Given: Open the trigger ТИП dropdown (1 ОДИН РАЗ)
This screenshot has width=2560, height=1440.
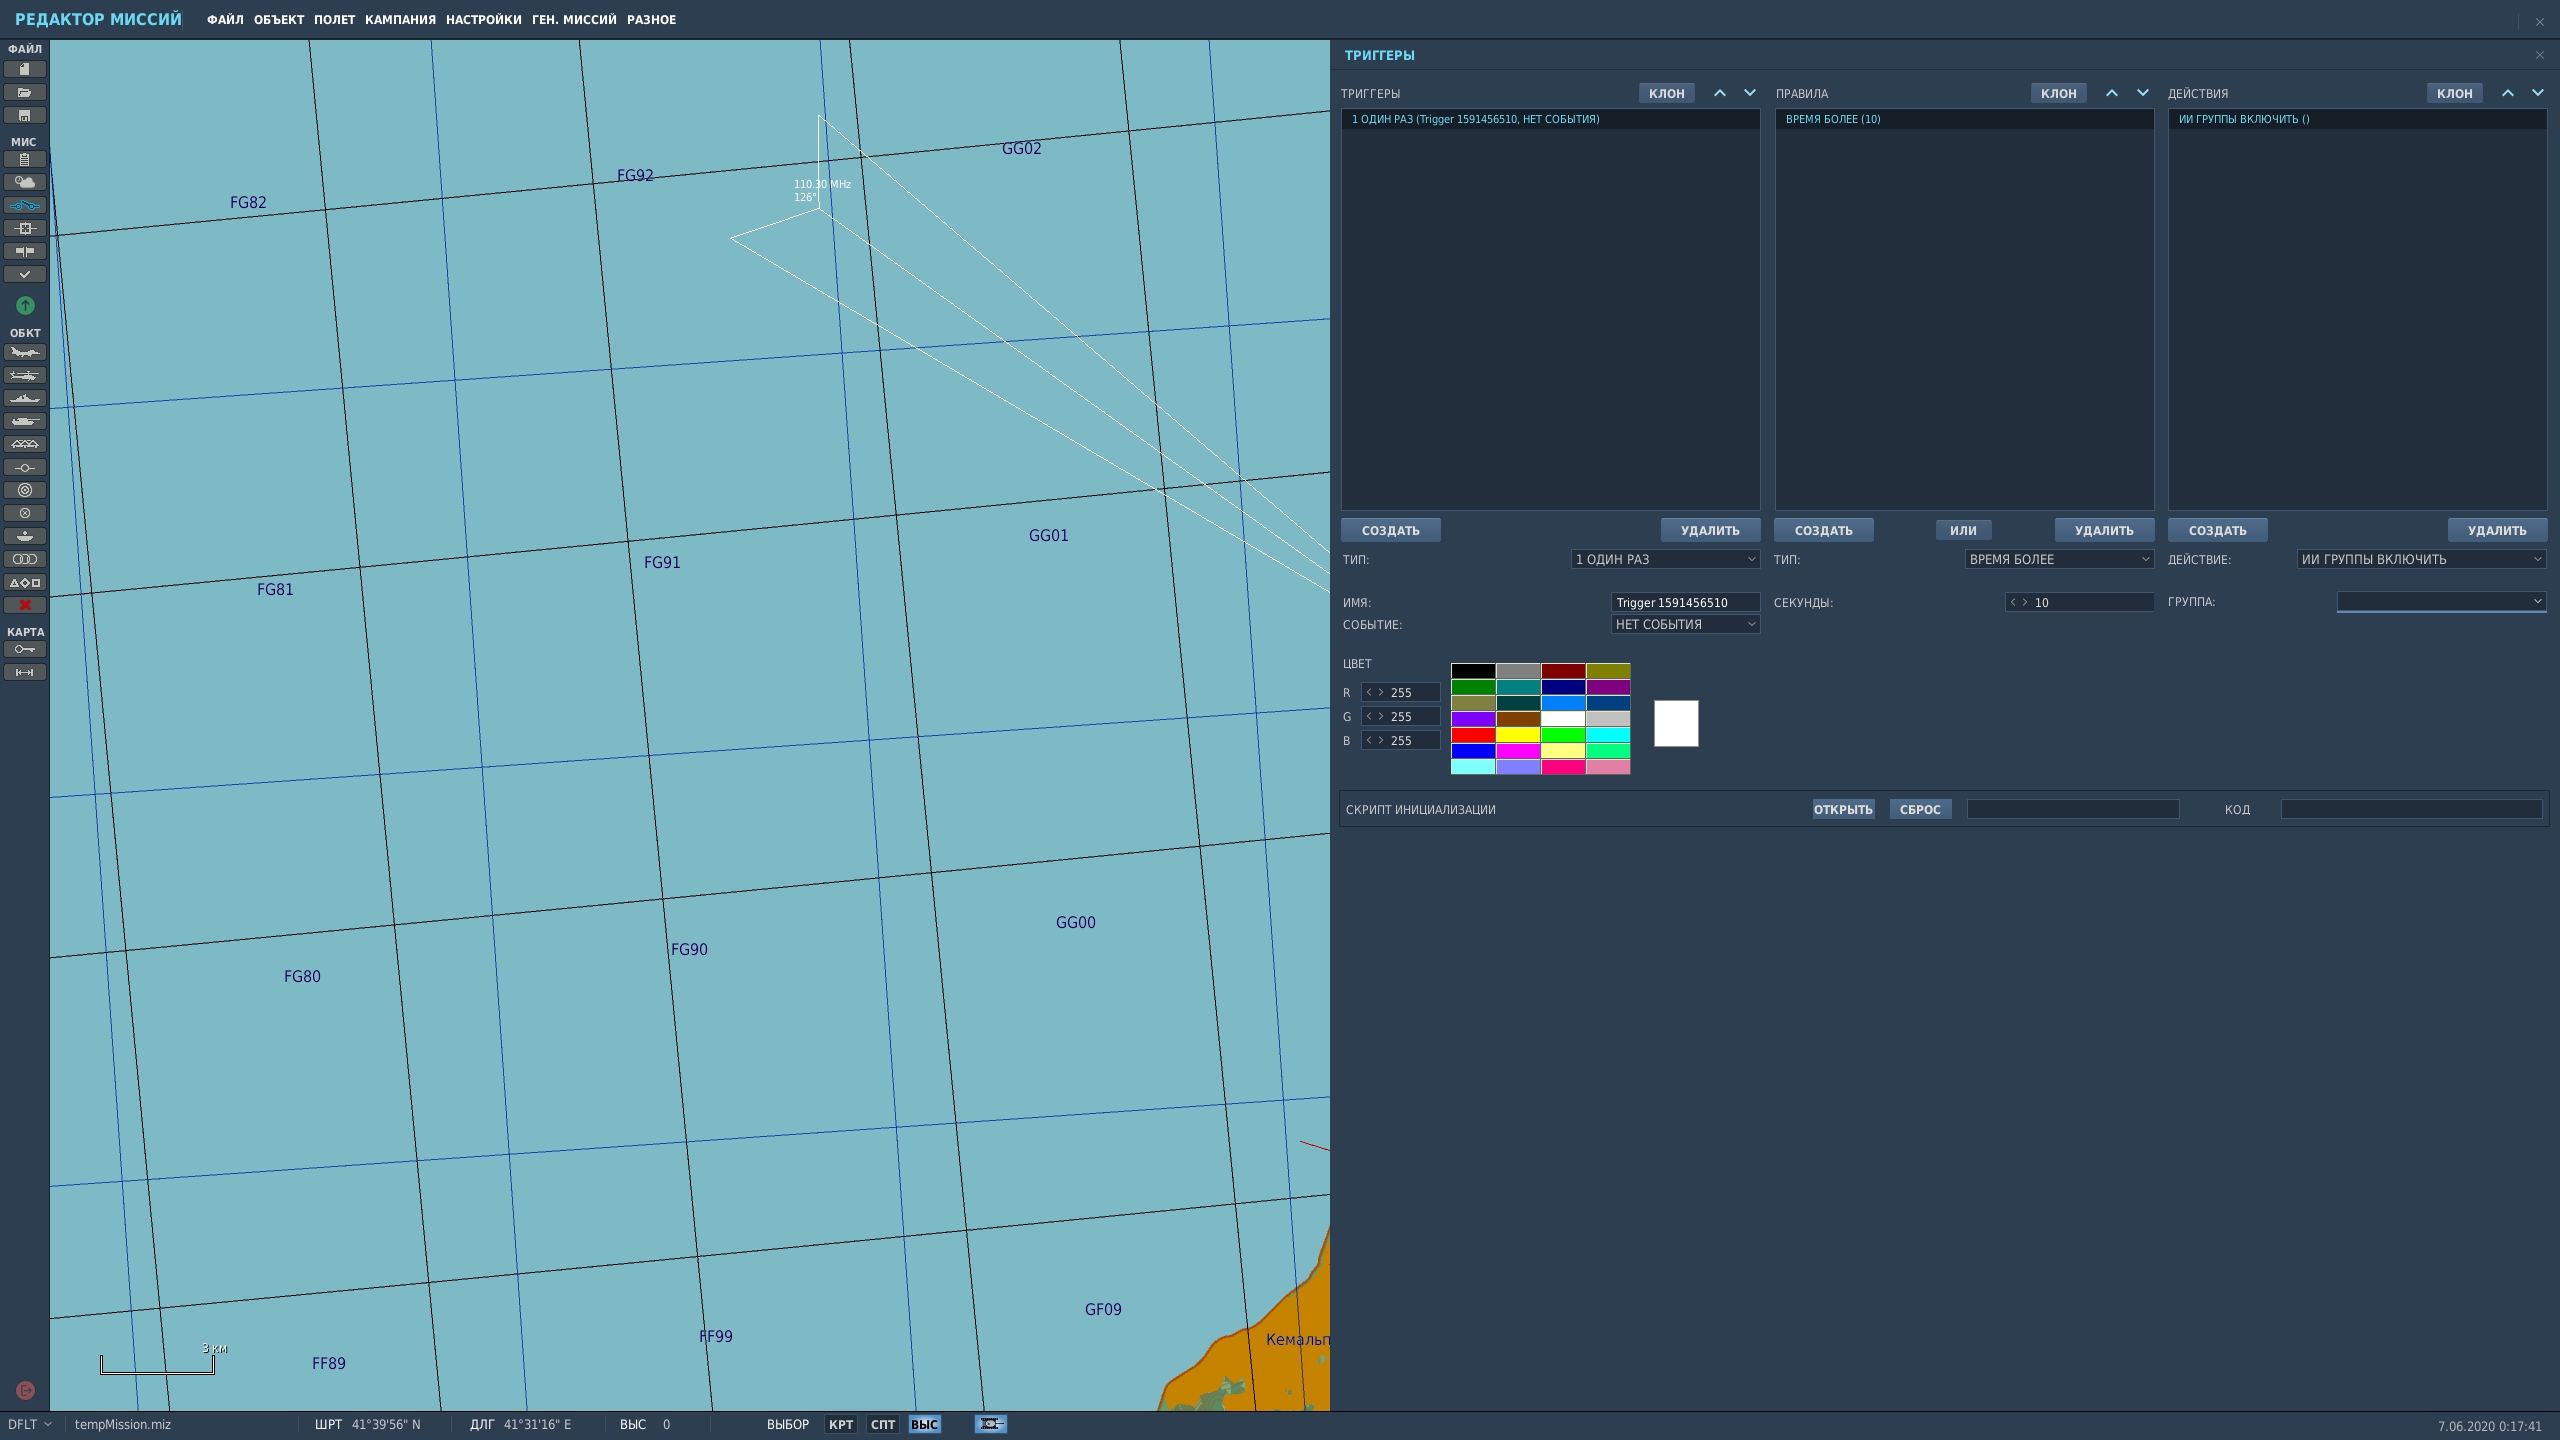Looking at the screenshot, I should [x=1666, y=559].
